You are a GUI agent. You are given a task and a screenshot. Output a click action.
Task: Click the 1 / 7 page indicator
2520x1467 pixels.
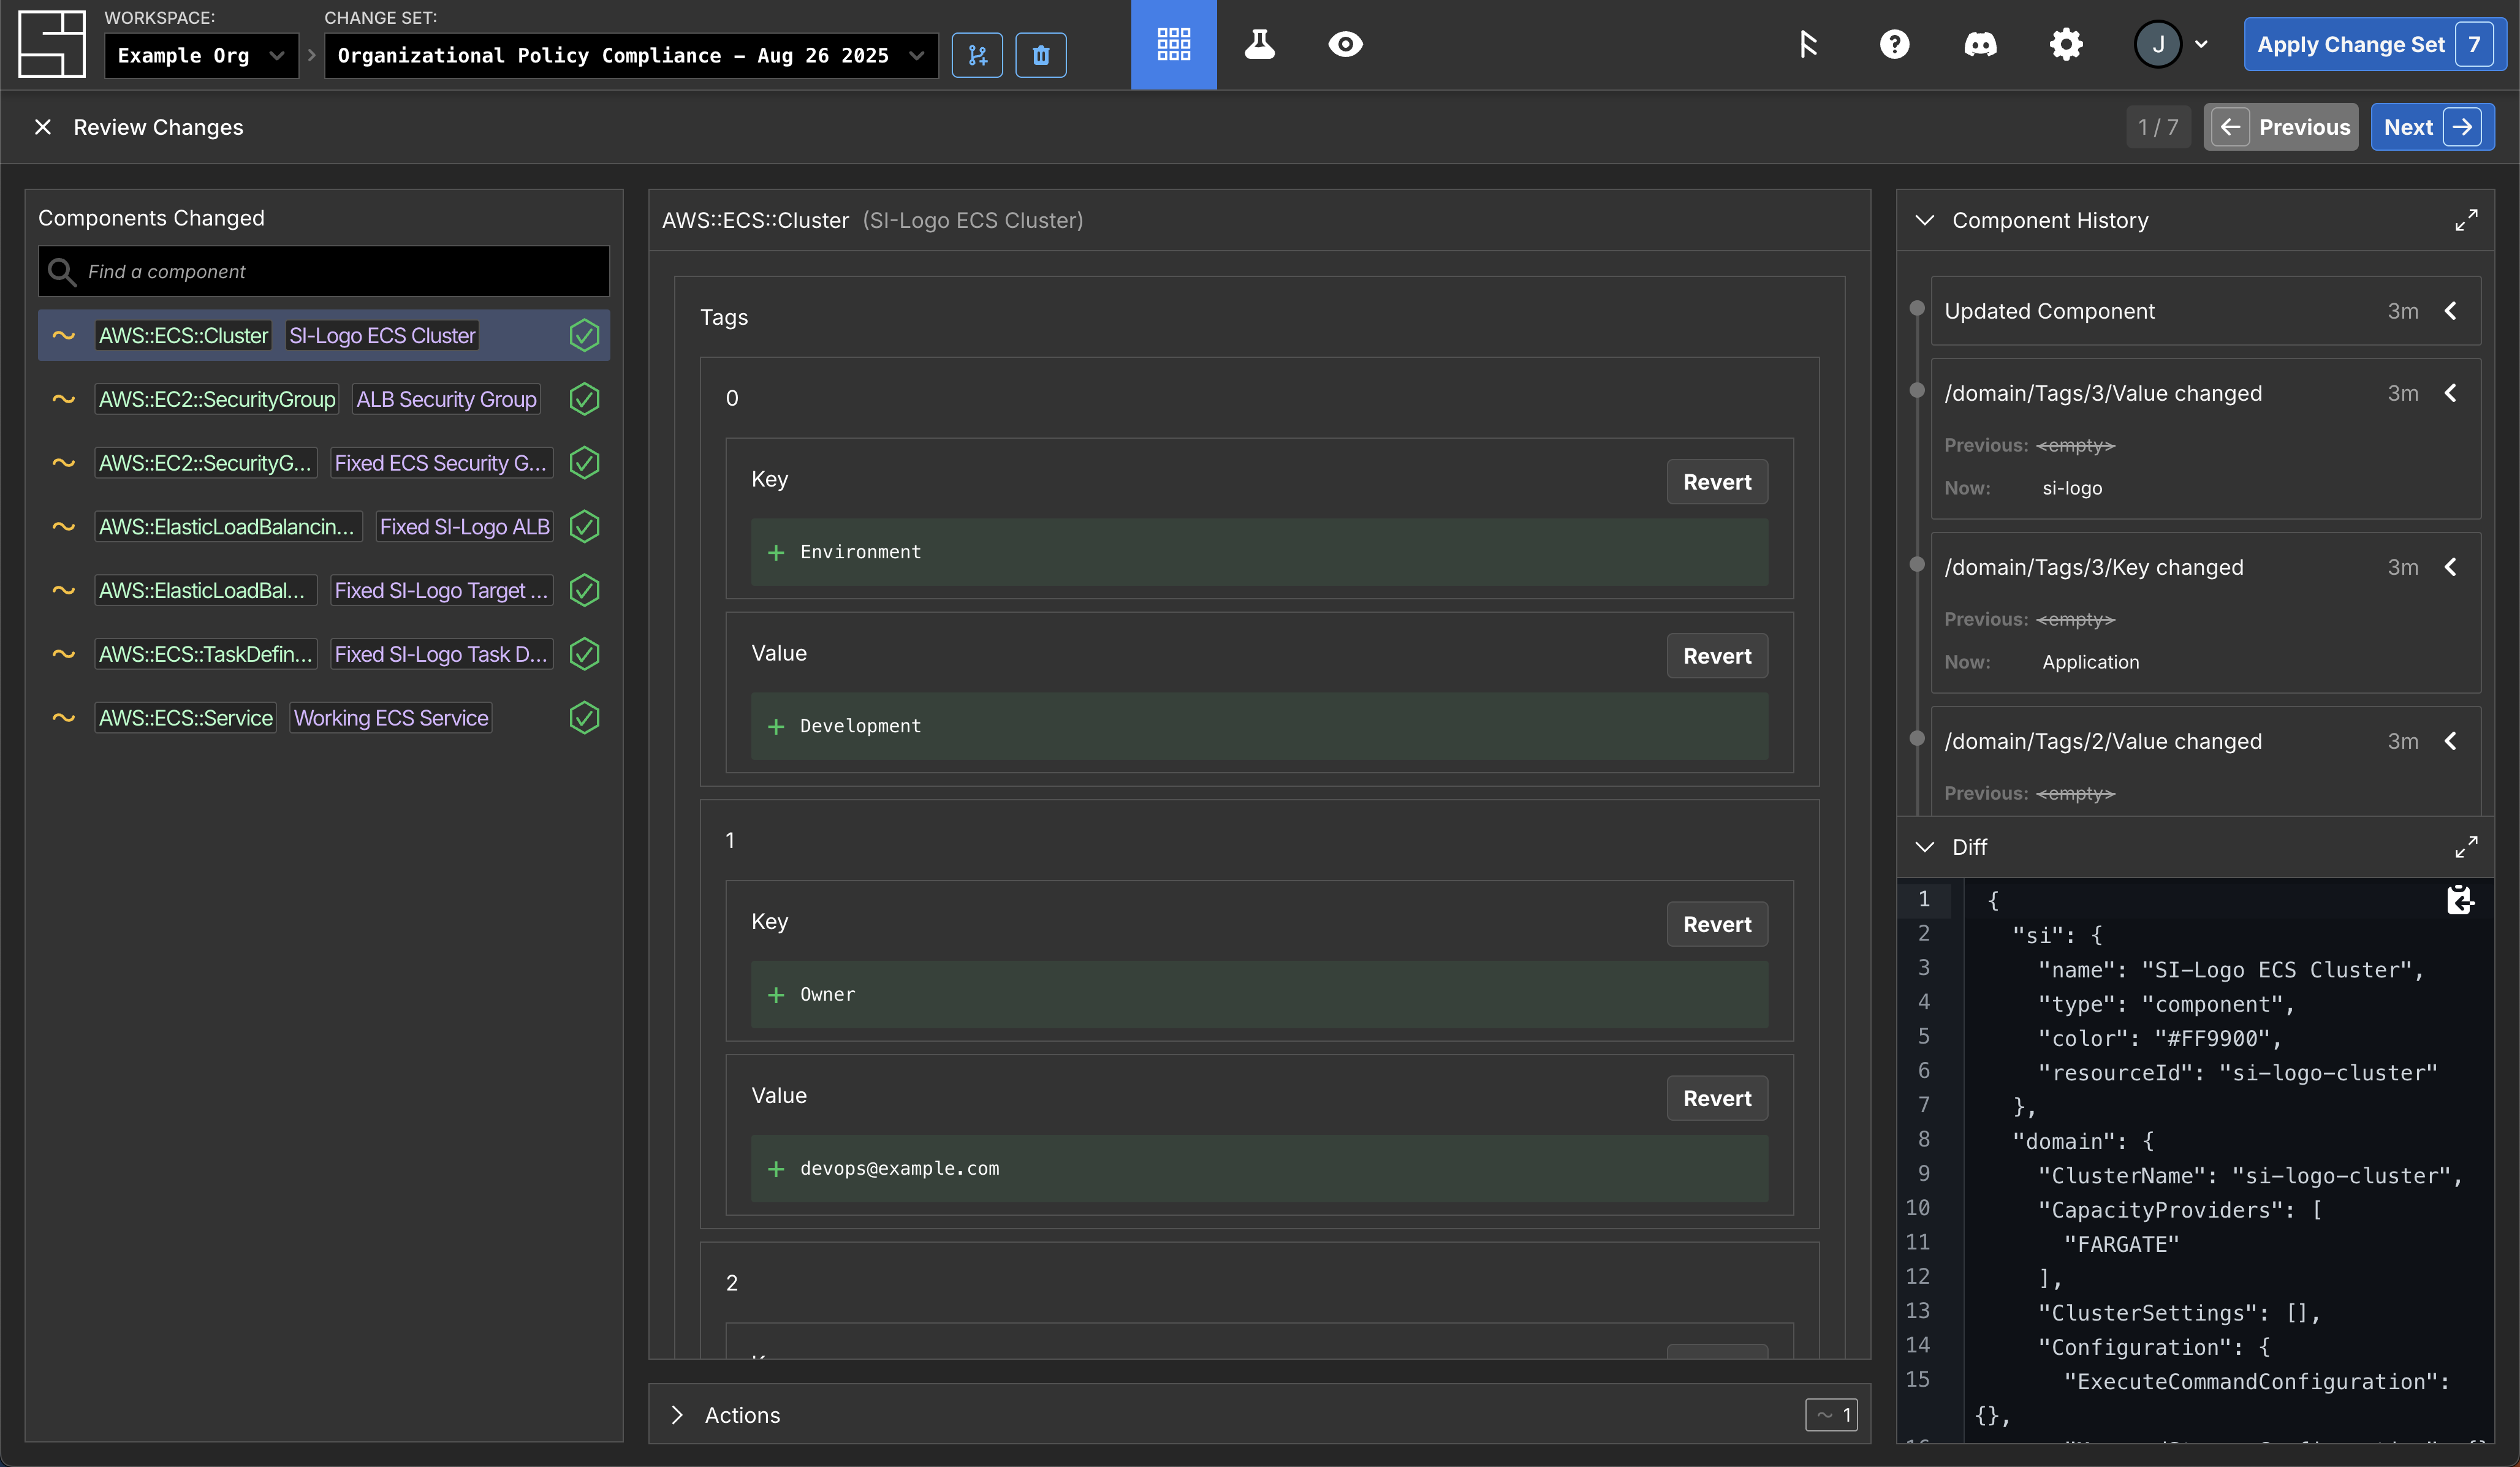click(x=2158, y=127)
